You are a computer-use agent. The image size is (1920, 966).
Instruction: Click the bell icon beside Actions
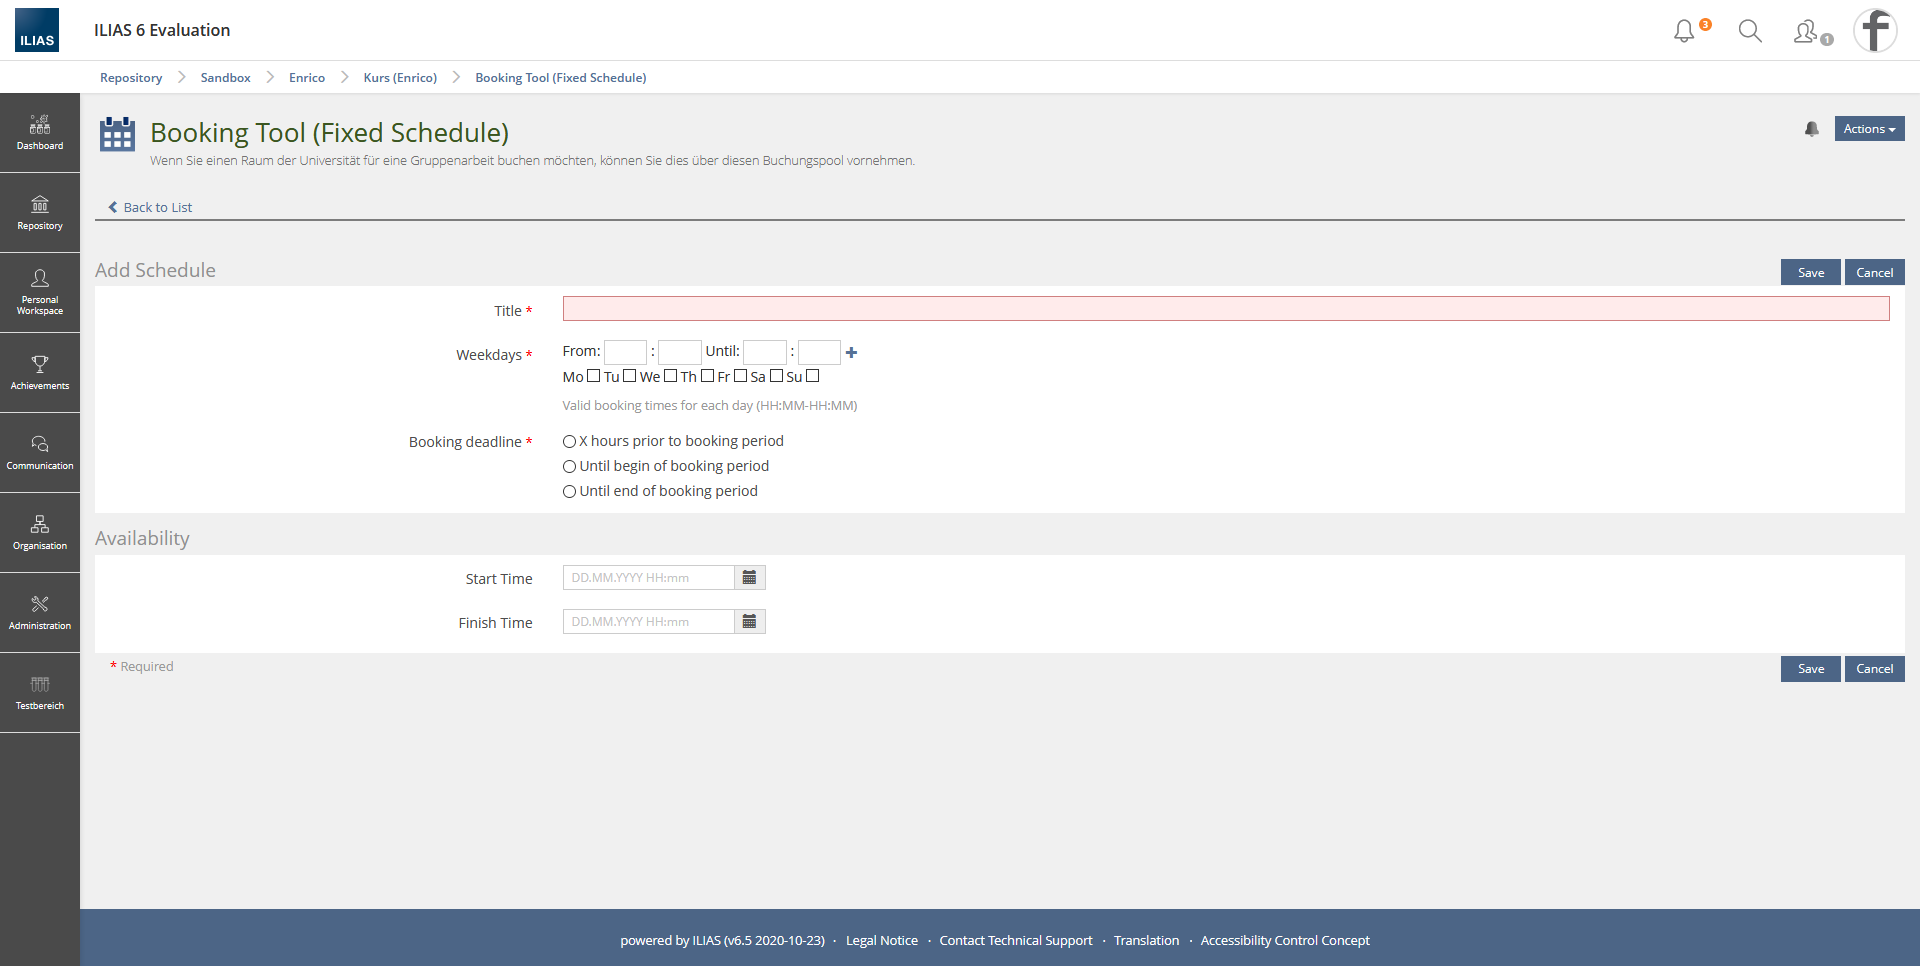pyautogui.click(x=1811, y=129)
